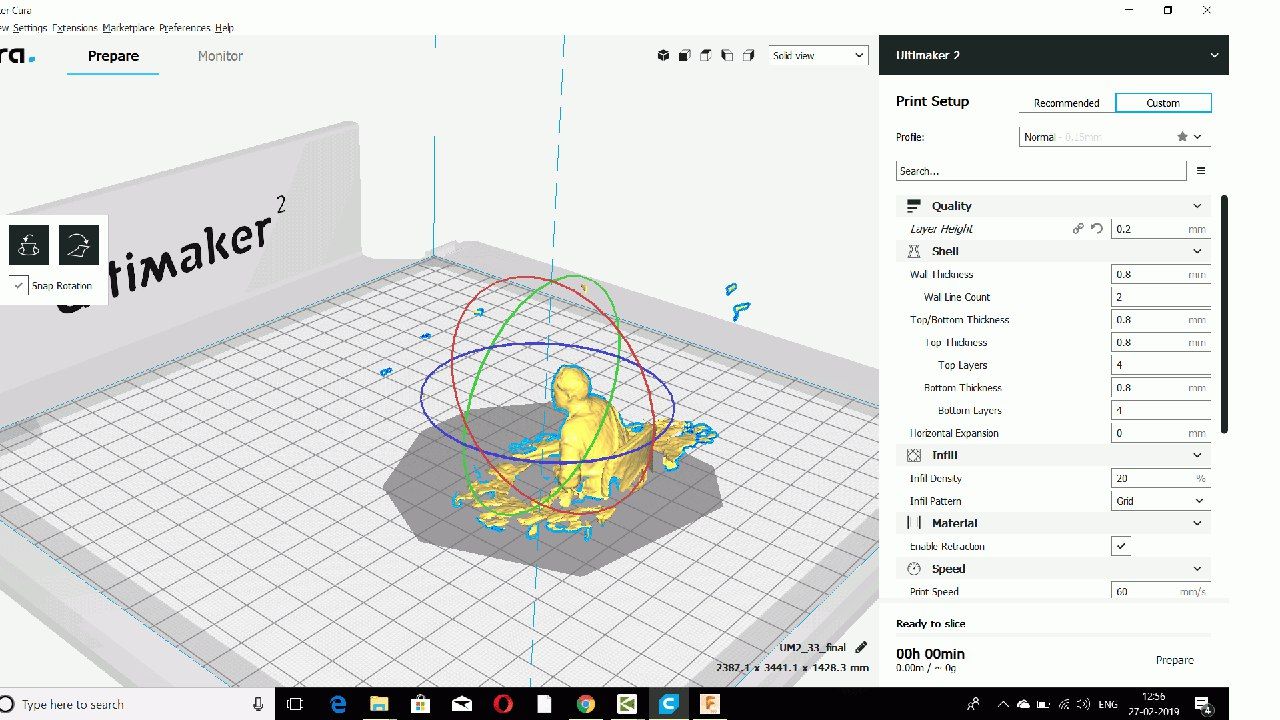Click the Wall Line Count field

1161,297
